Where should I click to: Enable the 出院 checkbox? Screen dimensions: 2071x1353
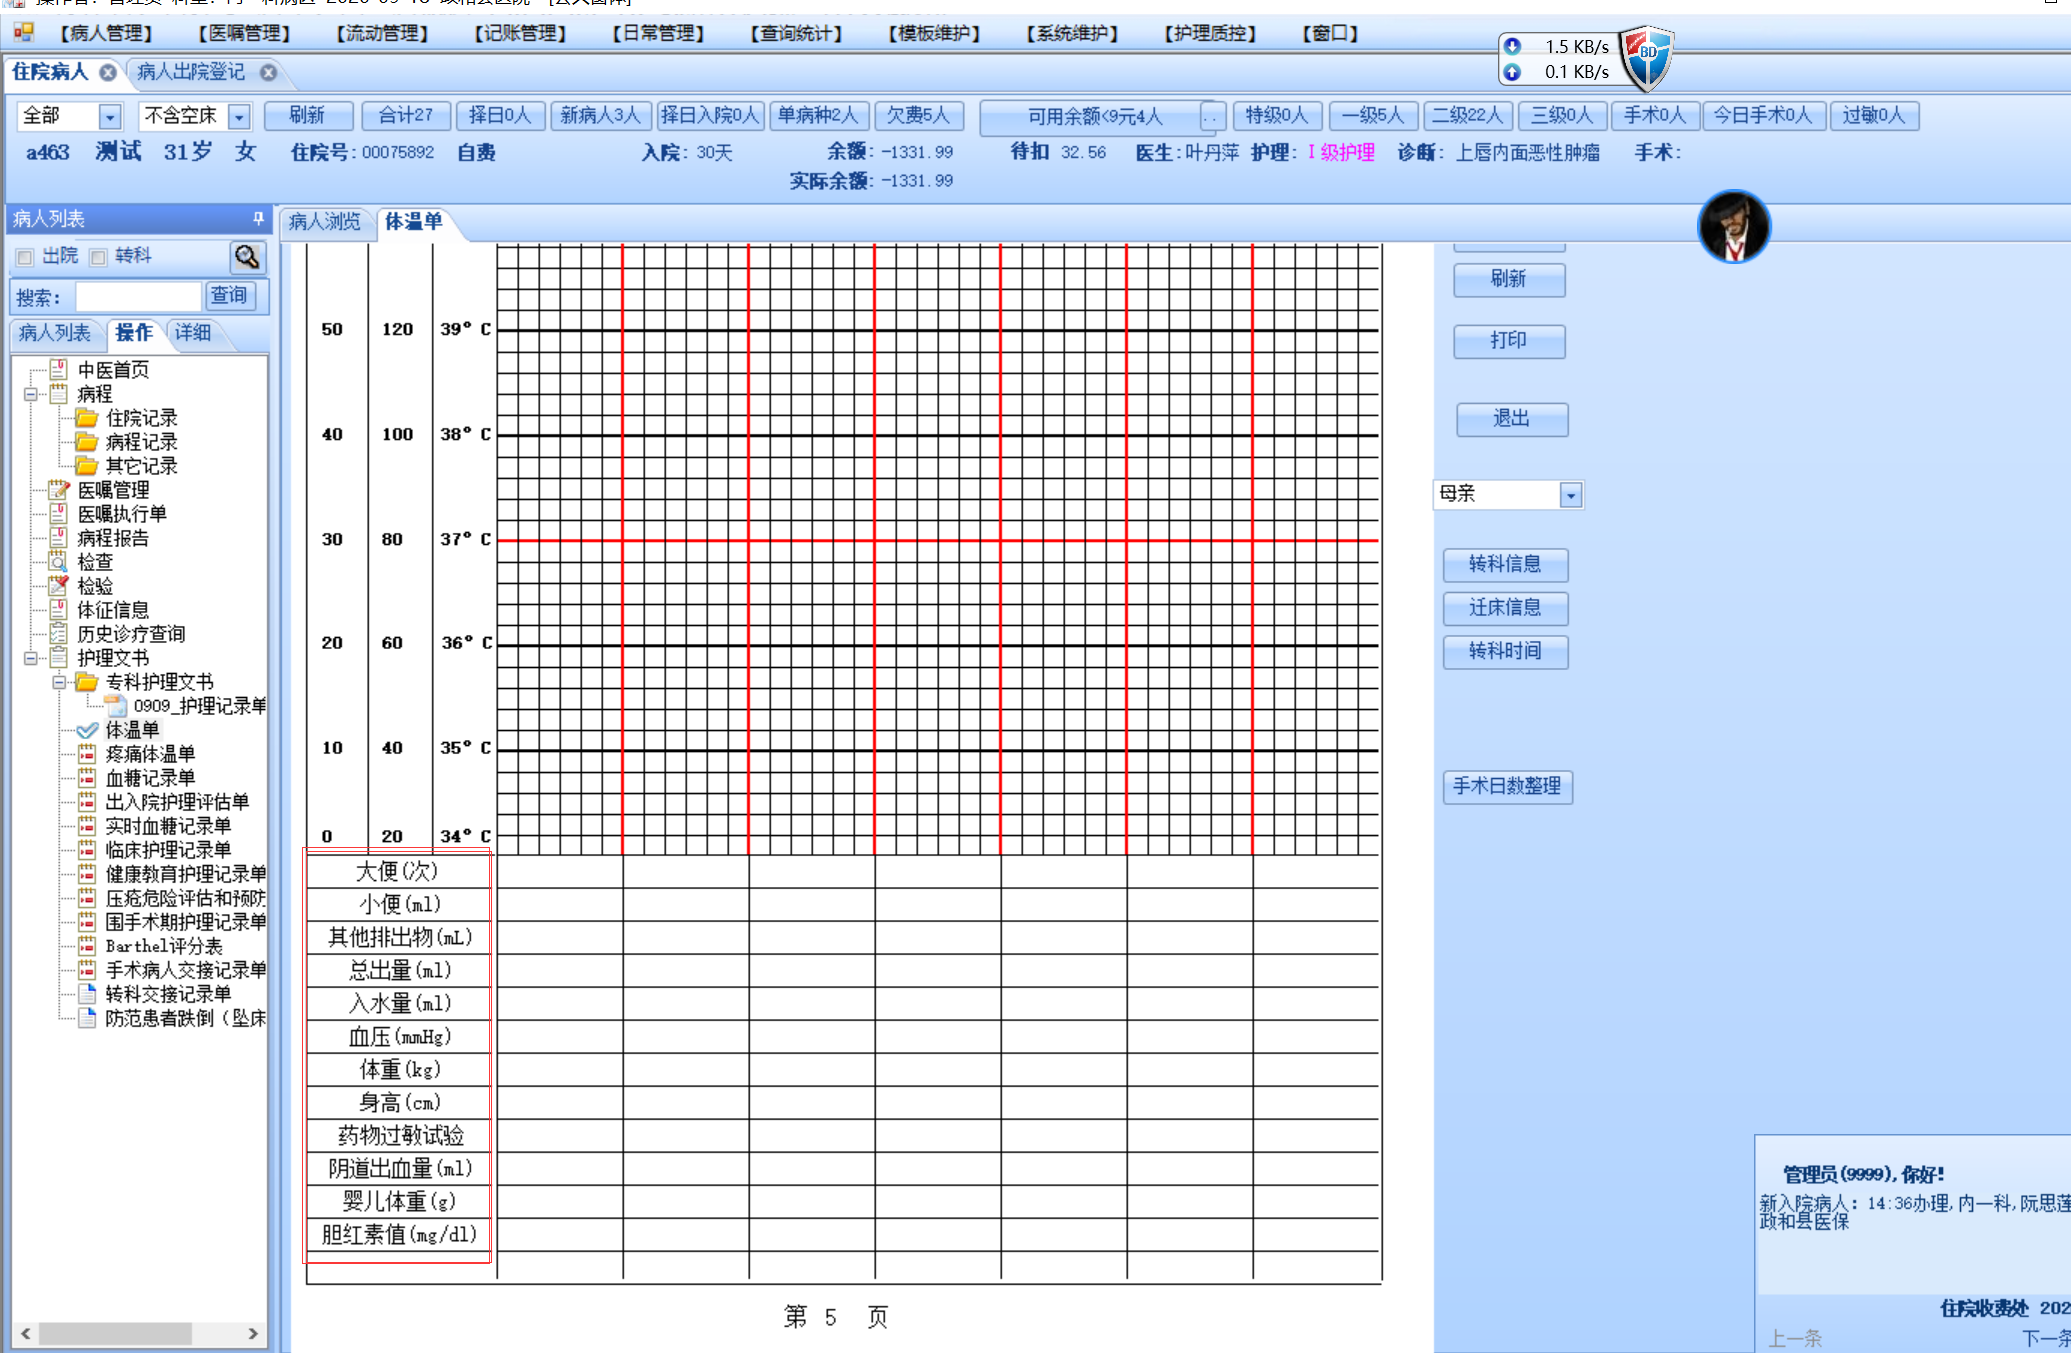(x=25, y=257)
